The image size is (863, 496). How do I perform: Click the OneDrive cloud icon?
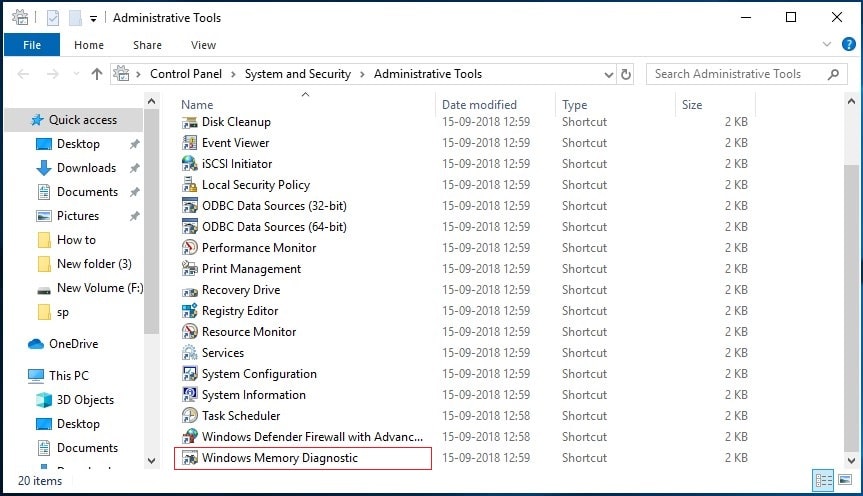pos(36,344)
